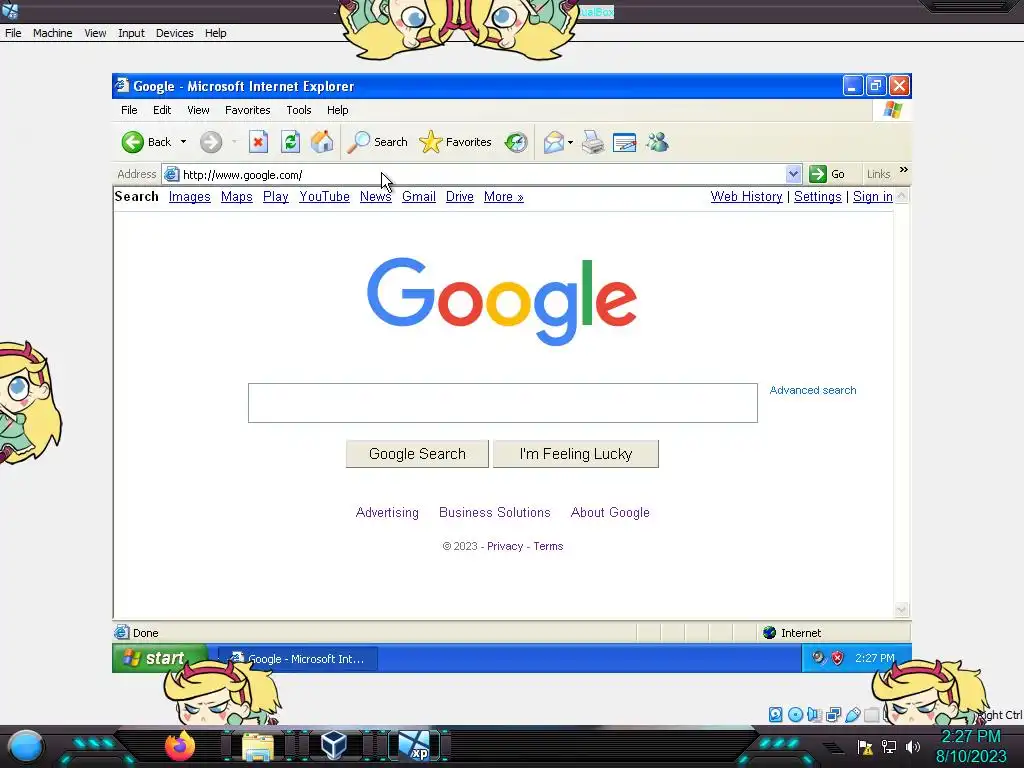Open the IE File menu
Image resolution: width=1024 pixels, height=768 pixels.
129,110
